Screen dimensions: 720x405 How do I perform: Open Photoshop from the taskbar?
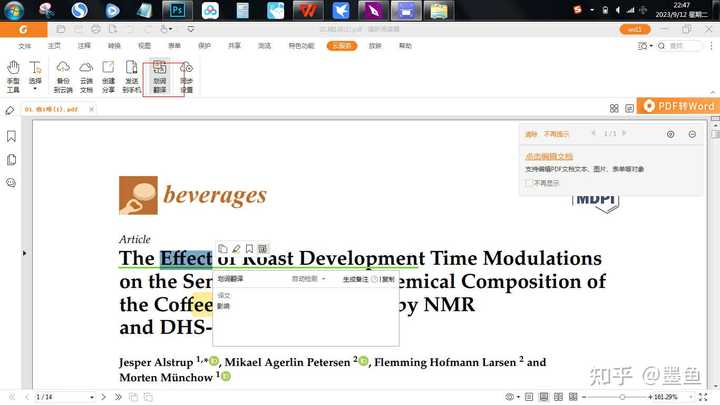click(177, 11)
